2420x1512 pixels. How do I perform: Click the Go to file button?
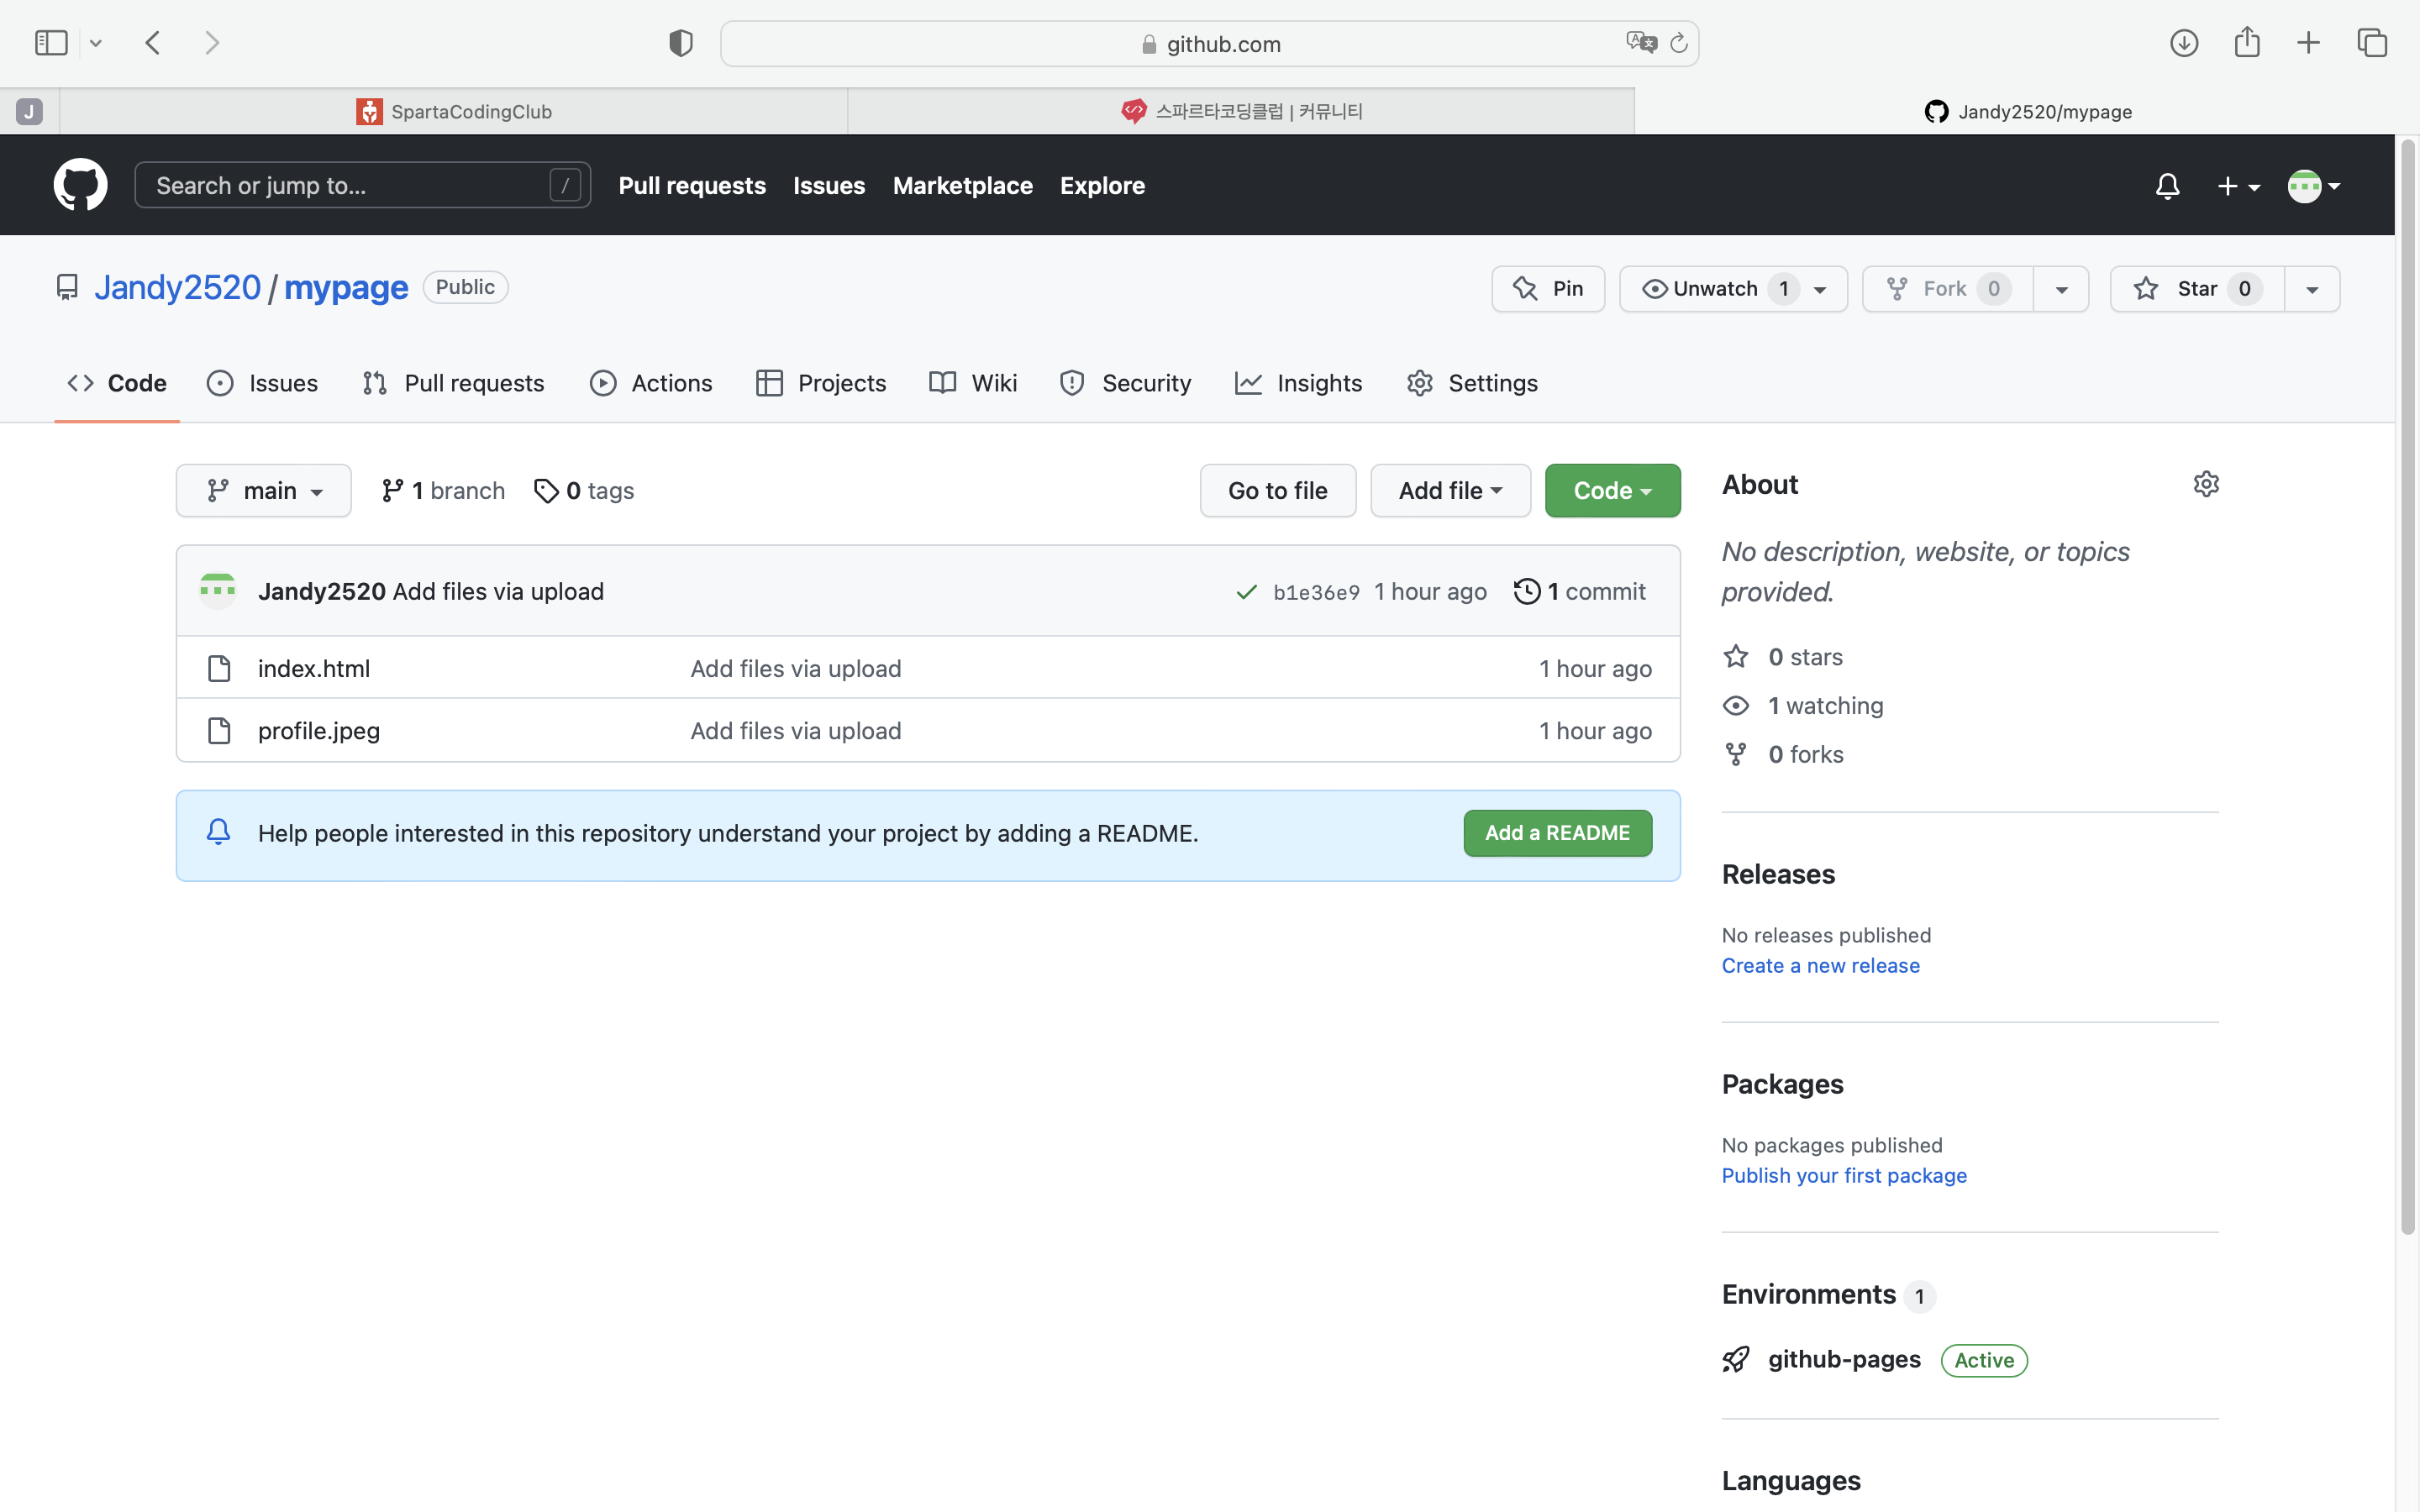pos(1278,491)
